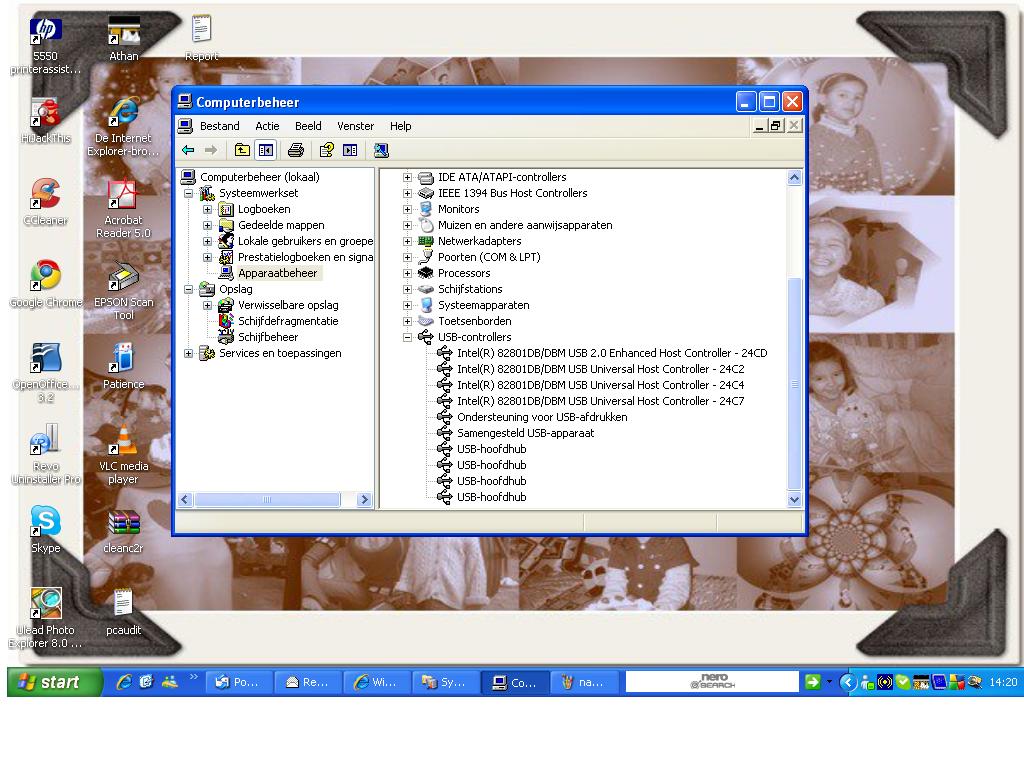Select Schijfbeheer in the left tree
The height and width of the screenshot is (768, 1024).
[267, 337]
